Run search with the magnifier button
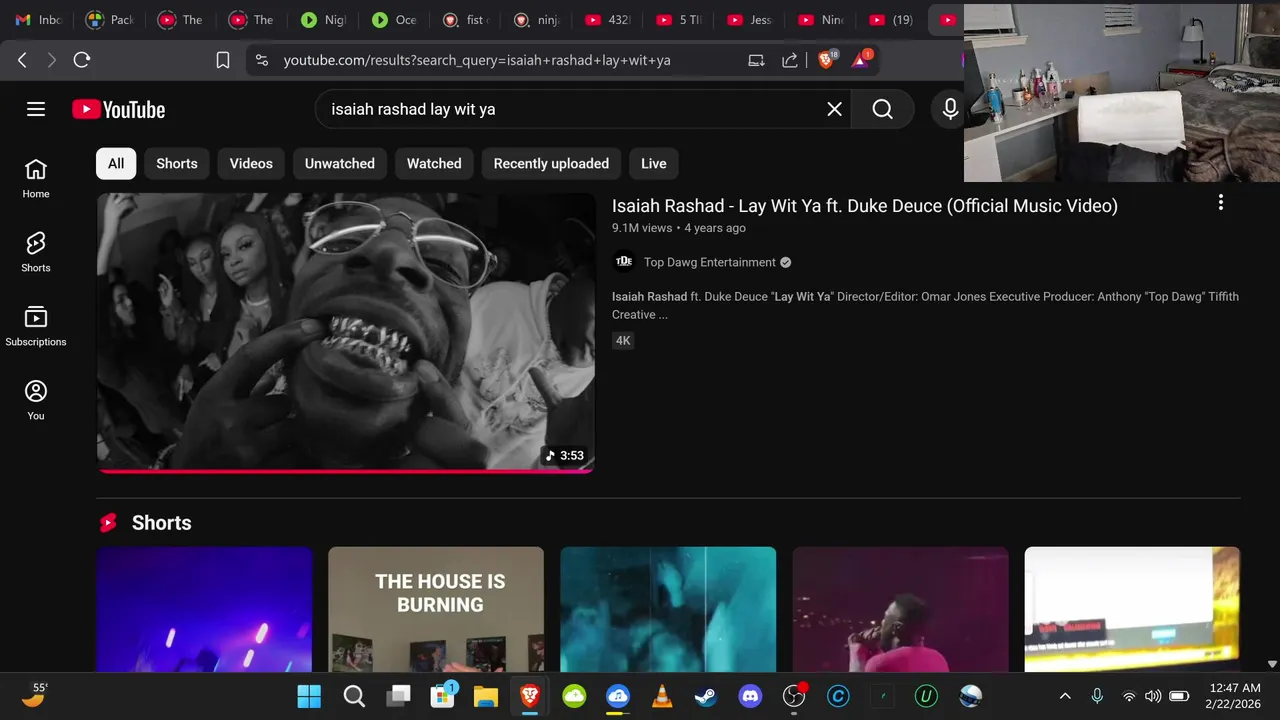This screenshot has width=1280, height=720. [x=882, y=109]
